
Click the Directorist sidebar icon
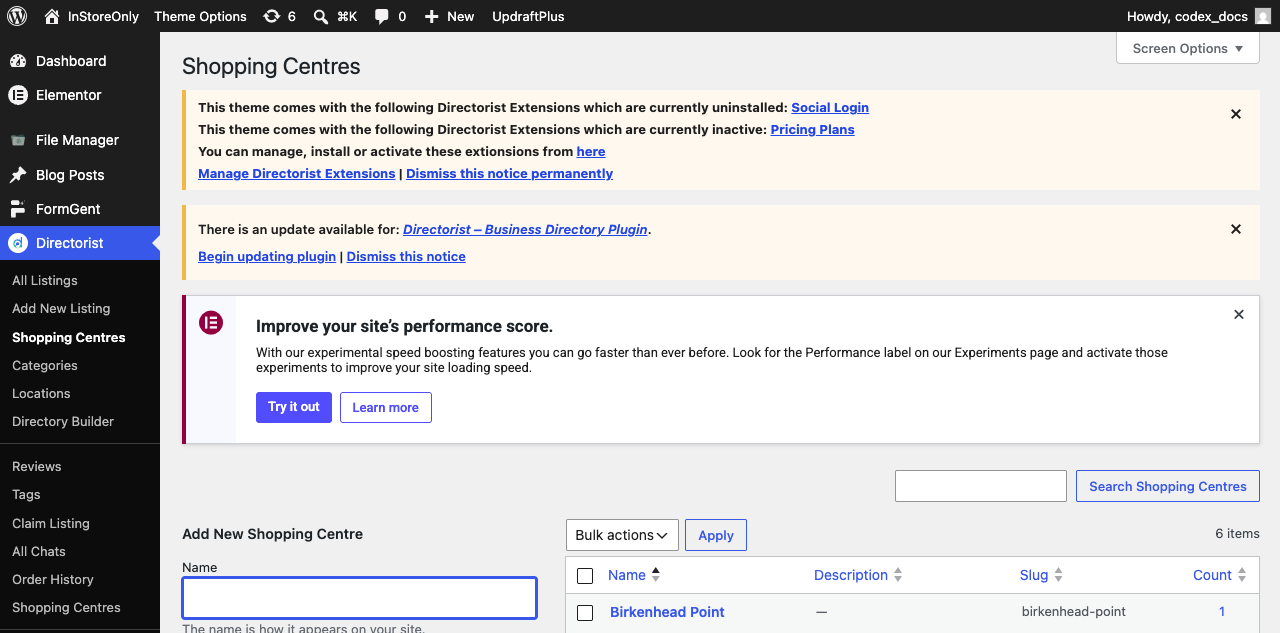click(x=18, y=243)
